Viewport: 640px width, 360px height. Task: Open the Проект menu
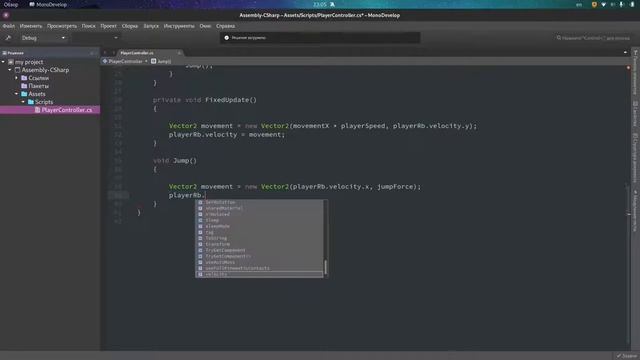coord(109,26)
